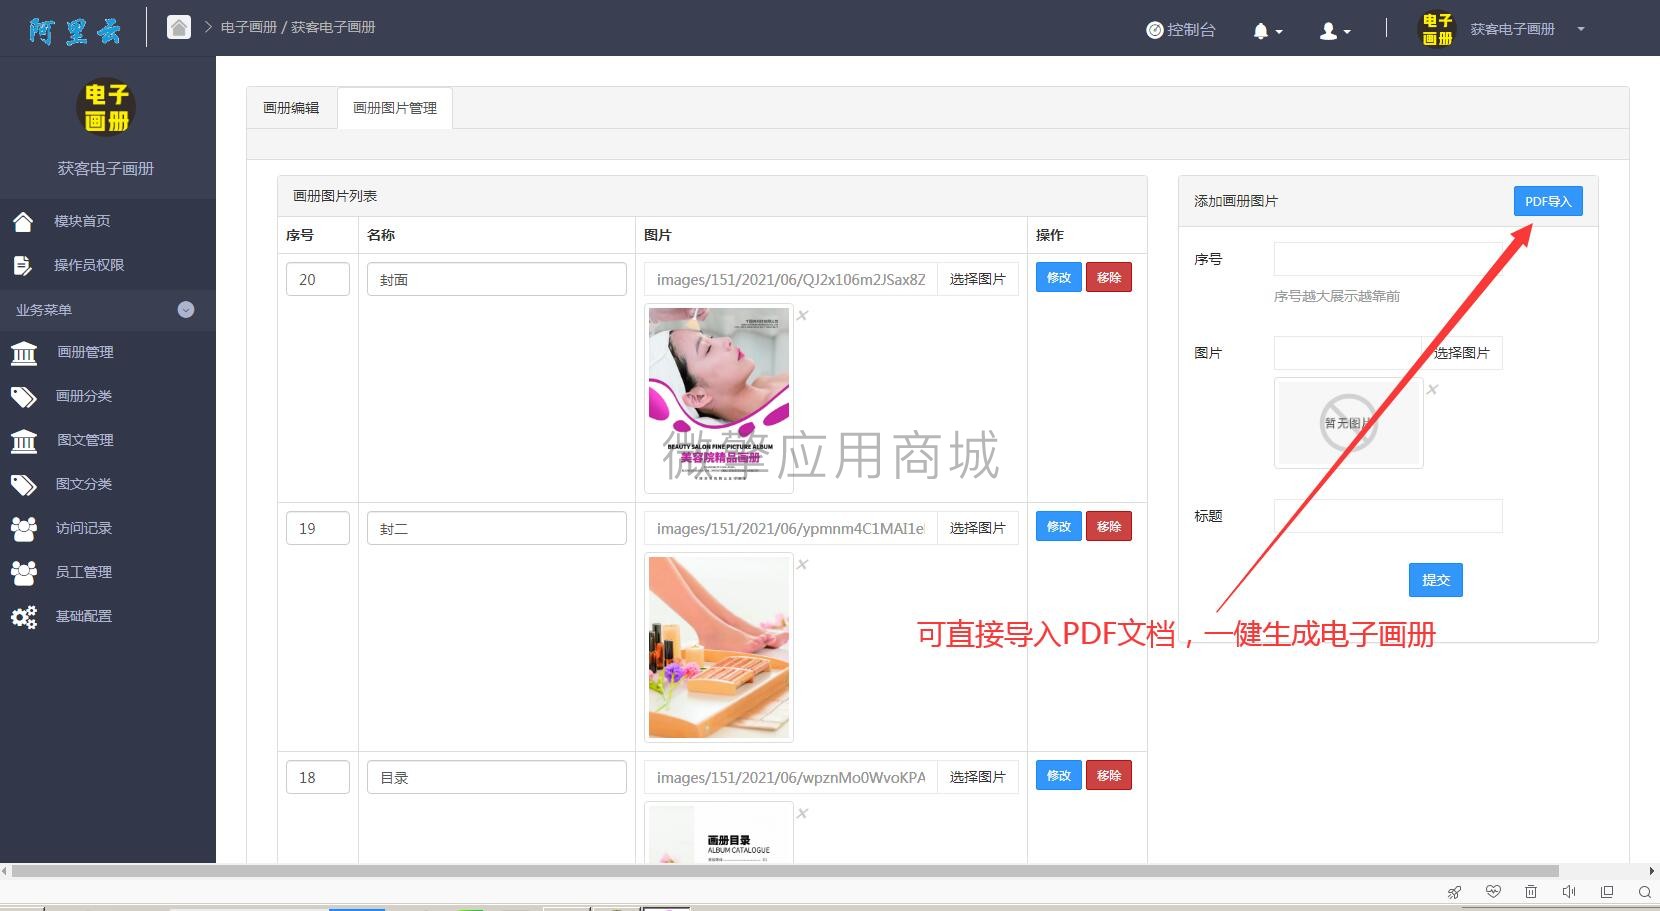Click the 电子画册 module icon in the top bar
This screenshot has height=911, width=1660.
tap(1438, 29)
